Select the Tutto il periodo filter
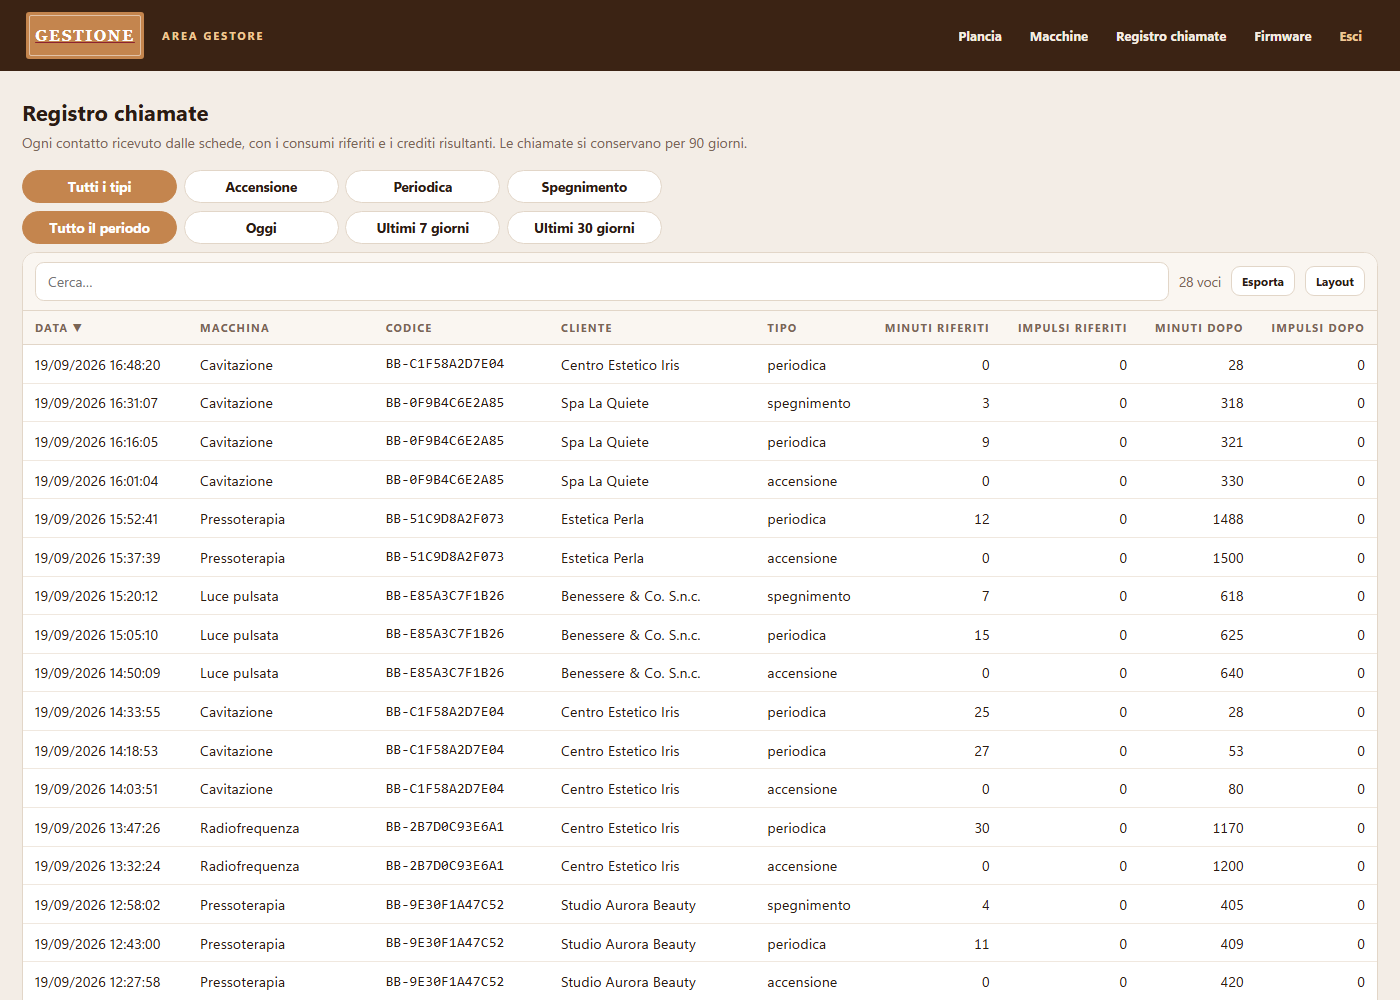Screen dimensions: 1400x1000 [x=100, y=228]
